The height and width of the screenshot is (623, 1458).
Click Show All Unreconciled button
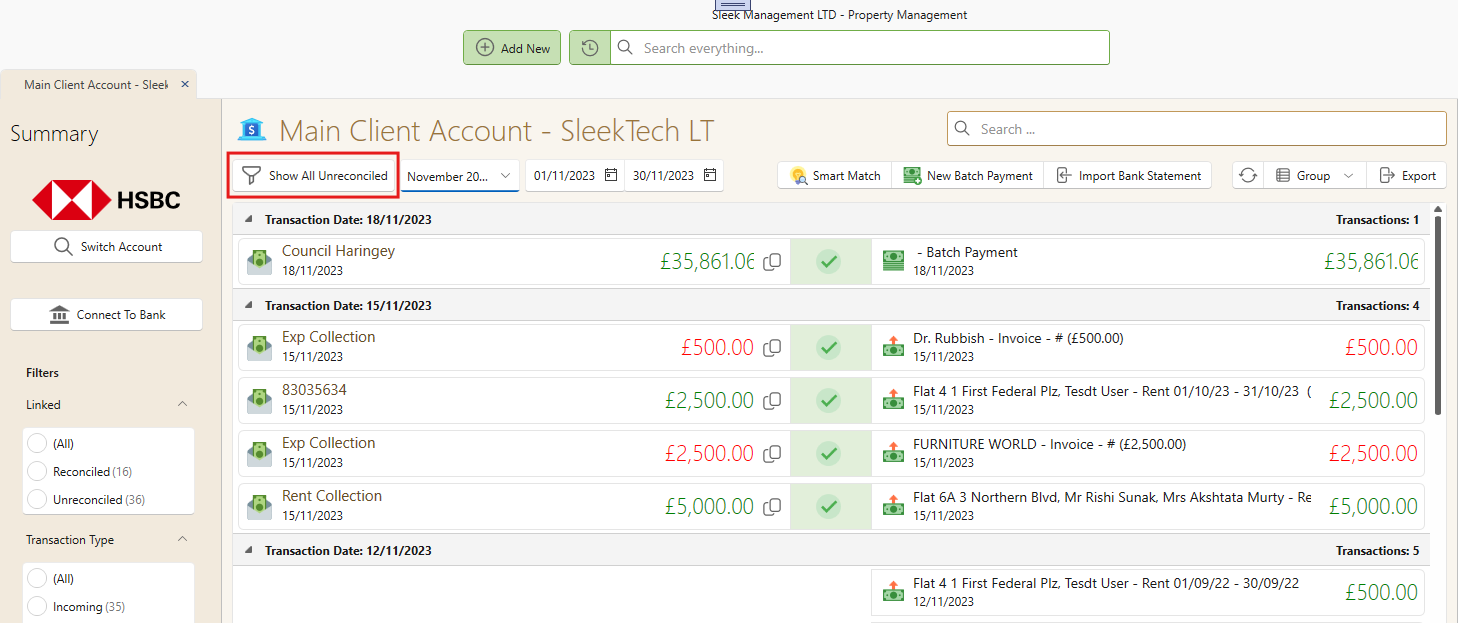[316, 176]
